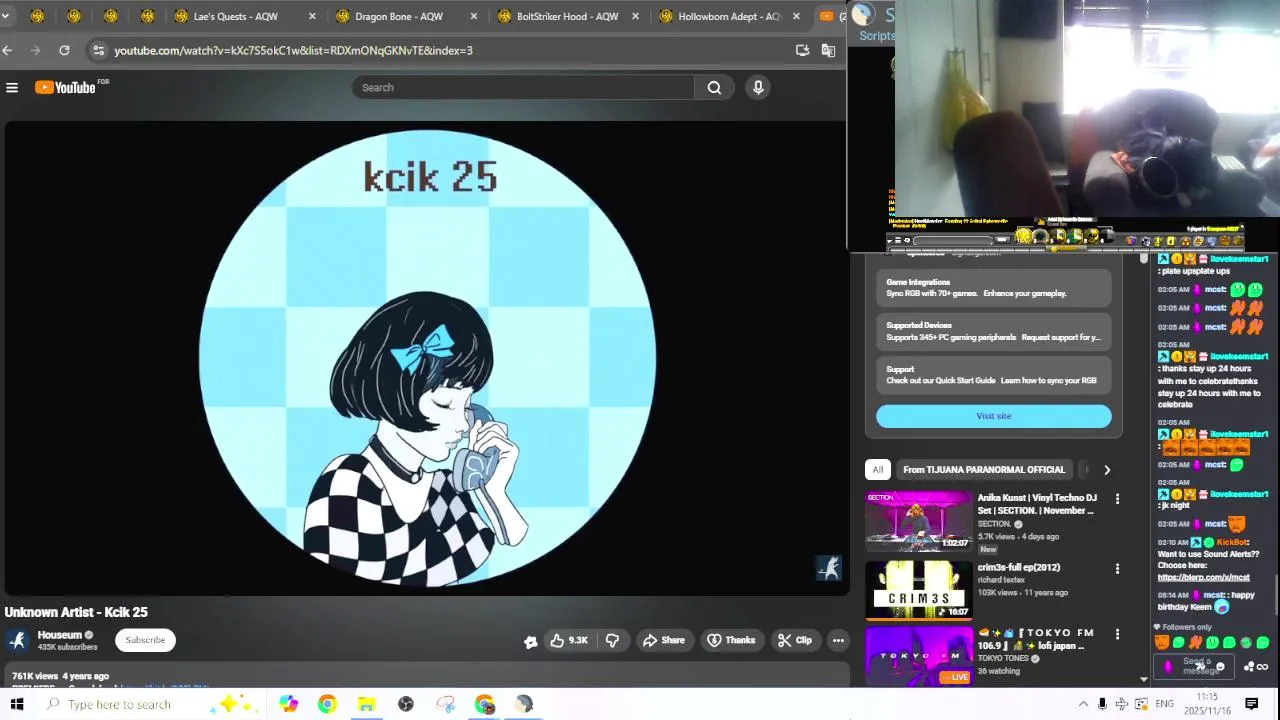The width and height of the screenshot is (1280, 720).
Task: Go back using the browser back arrow
Action: click(x=8, y=50)
